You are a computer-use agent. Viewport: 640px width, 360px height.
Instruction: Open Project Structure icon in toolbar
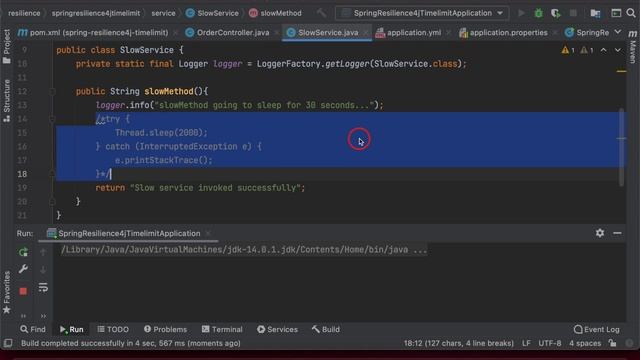[x=596, y=13]
